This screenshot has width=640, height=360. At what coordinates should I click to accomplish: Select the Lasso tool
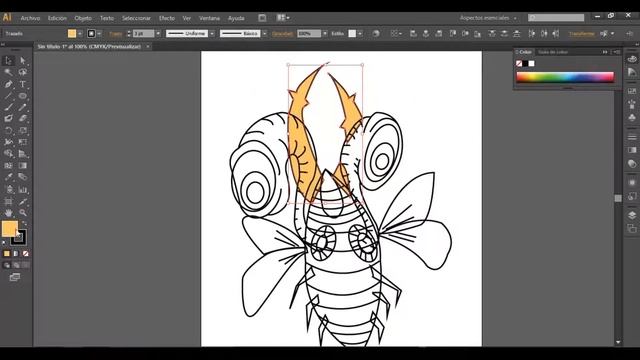(23, 72)
